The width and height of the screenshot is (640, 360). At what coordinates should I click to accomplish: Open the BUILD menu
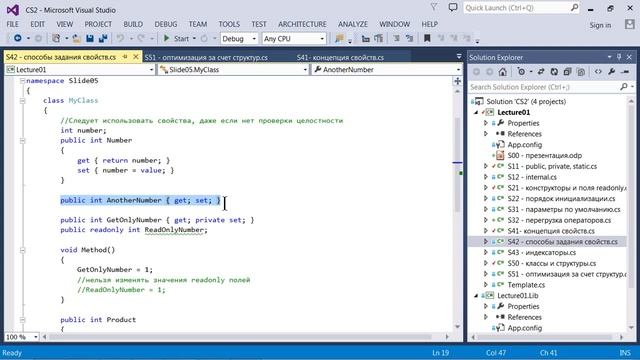[133, 24]
